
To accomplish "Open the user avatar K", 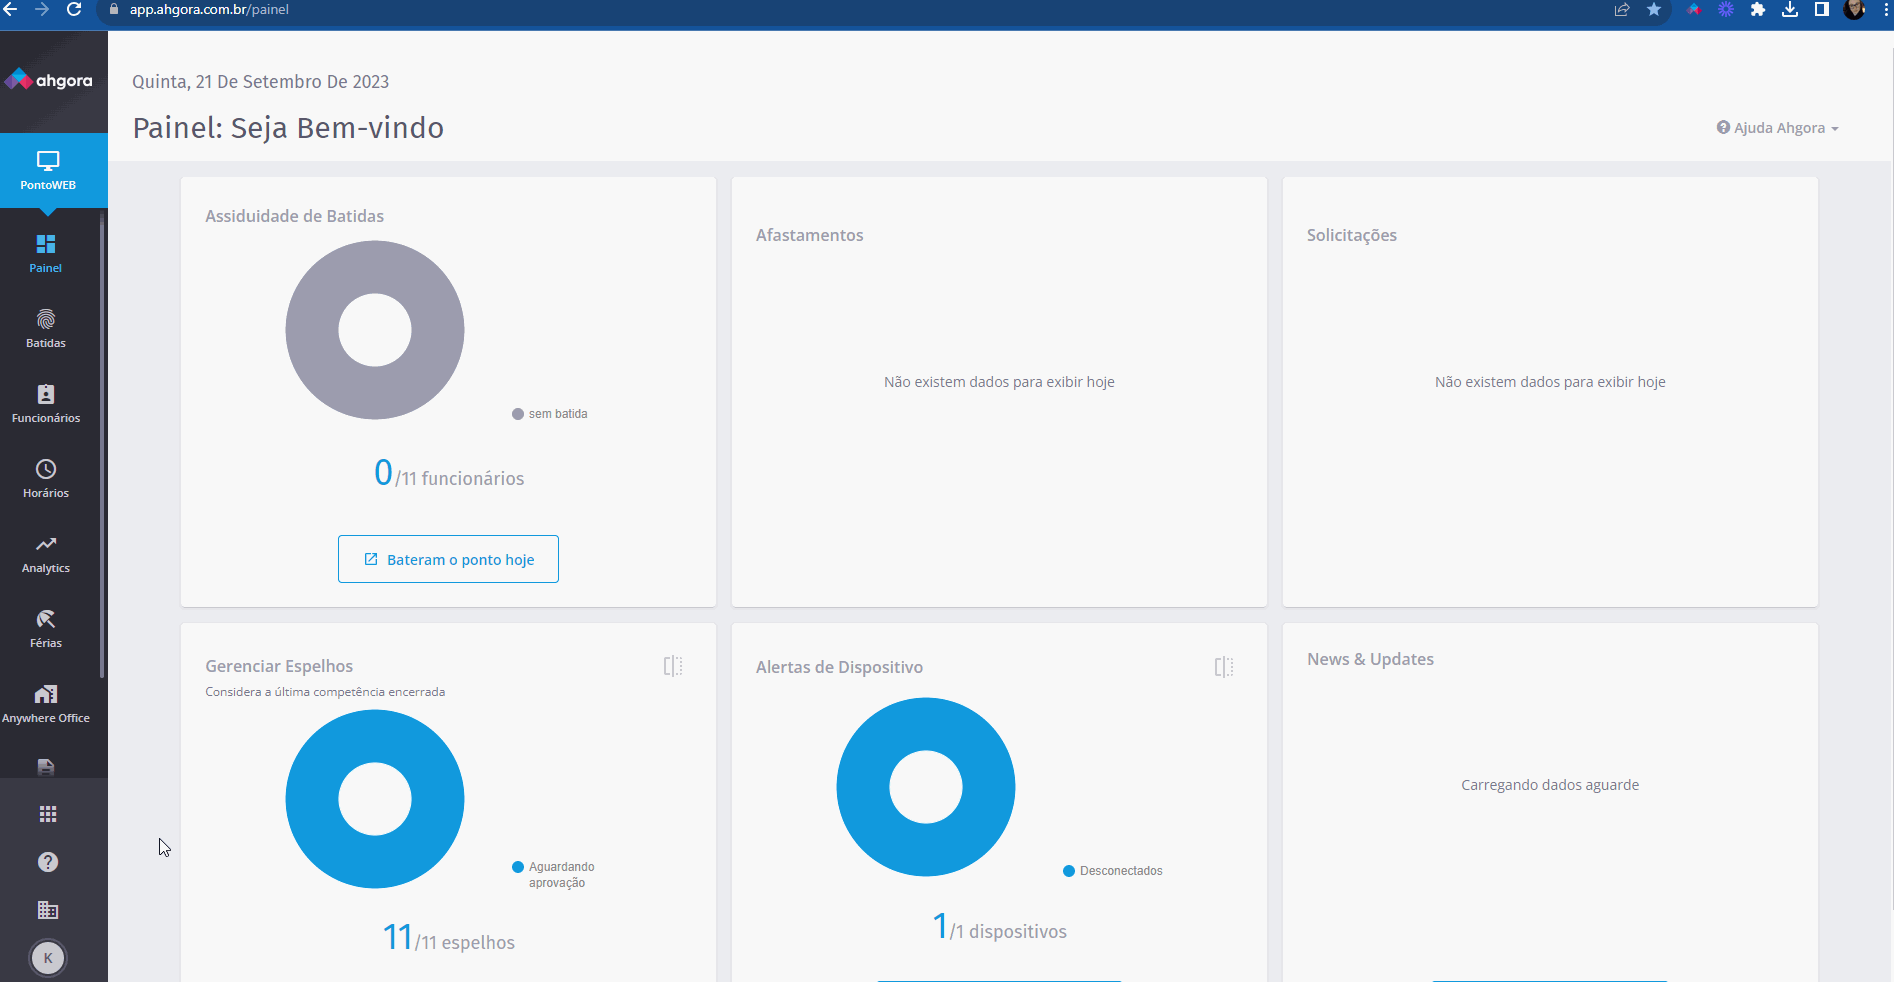I will pos(48,958).
